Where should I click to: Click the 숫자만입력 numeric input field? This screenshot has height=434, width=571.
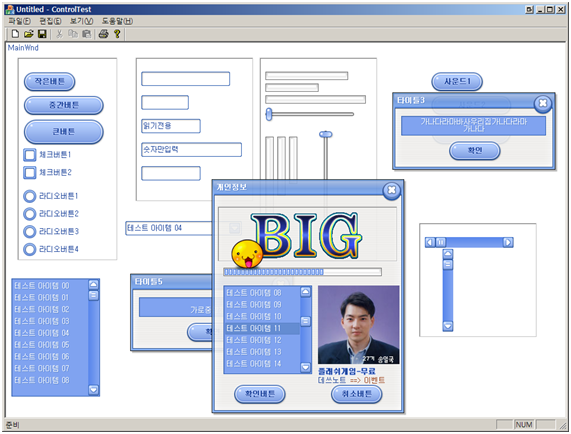[191, 150]
